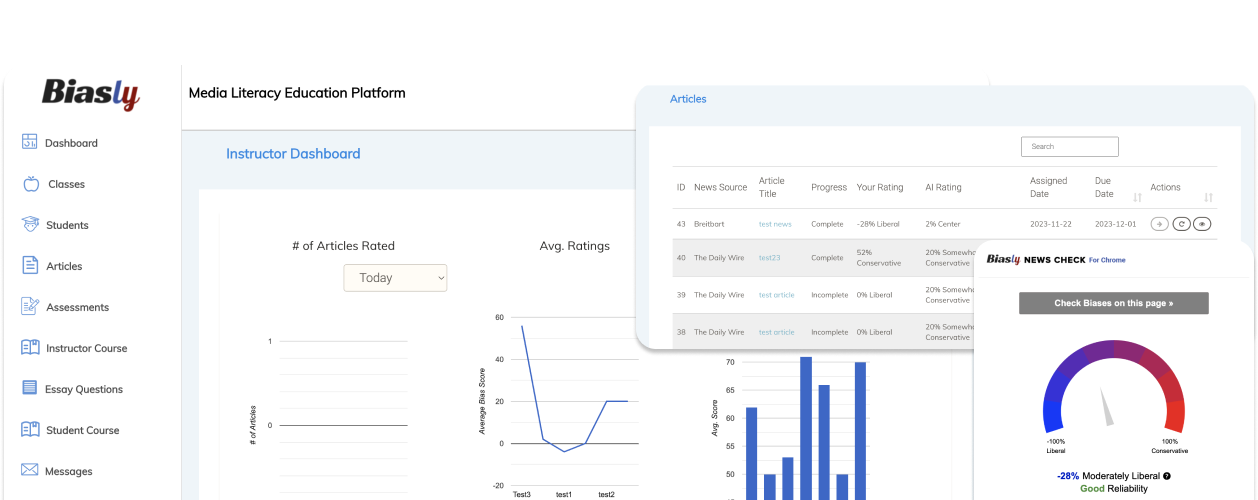Open the 'test23' article link

[769, 257]
